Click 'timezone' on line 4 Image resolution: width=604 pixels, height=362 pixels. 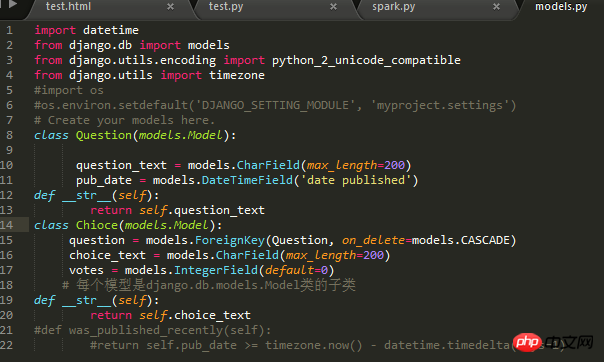(237, 75)
